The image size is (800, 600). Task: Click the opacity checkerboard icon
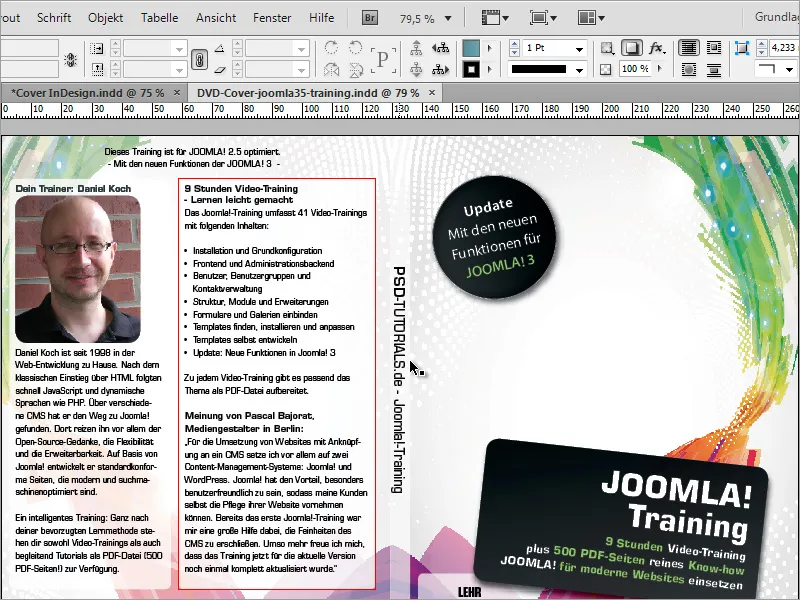(606, 69)
